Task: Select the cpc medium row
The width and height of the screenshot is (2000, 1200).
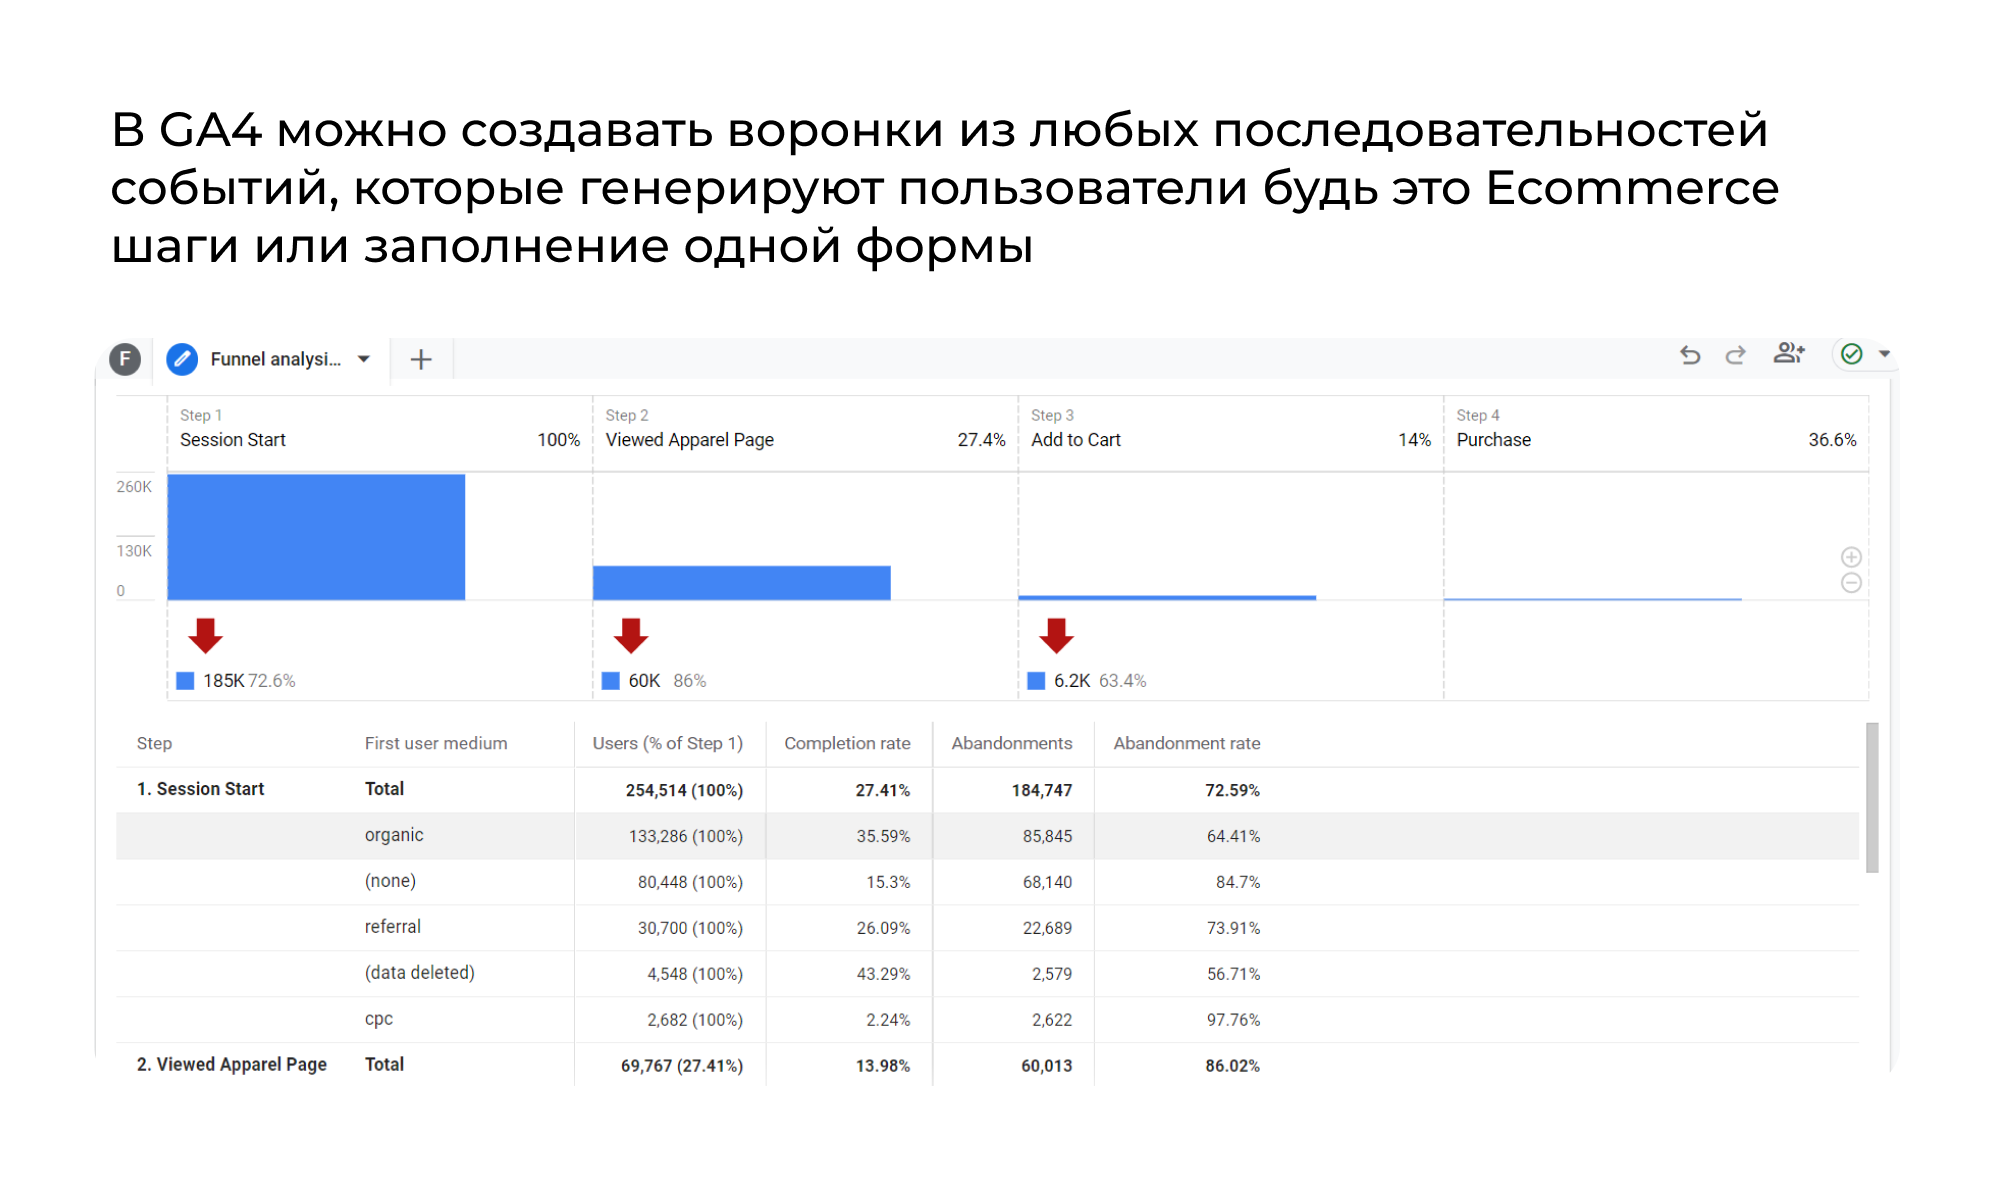Action: point(987,1020)
